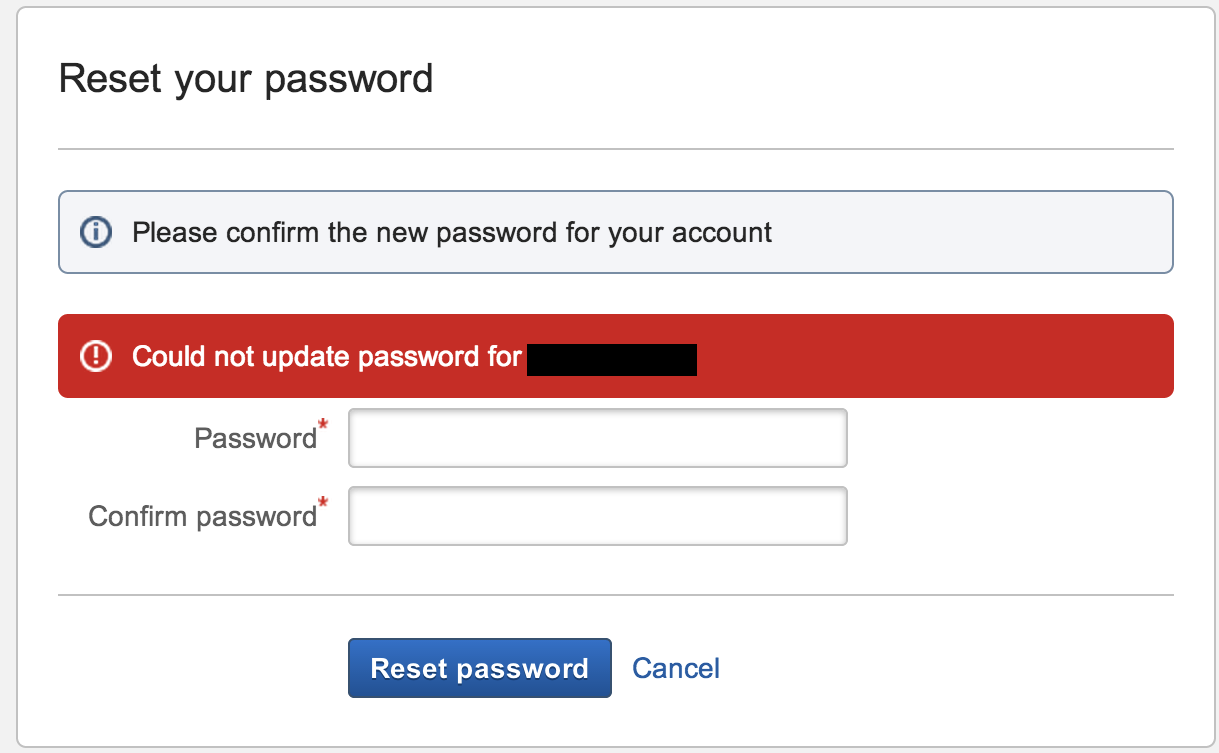Click the divider line below the heading
This screenshot has height=753, width=1219.
616,149
